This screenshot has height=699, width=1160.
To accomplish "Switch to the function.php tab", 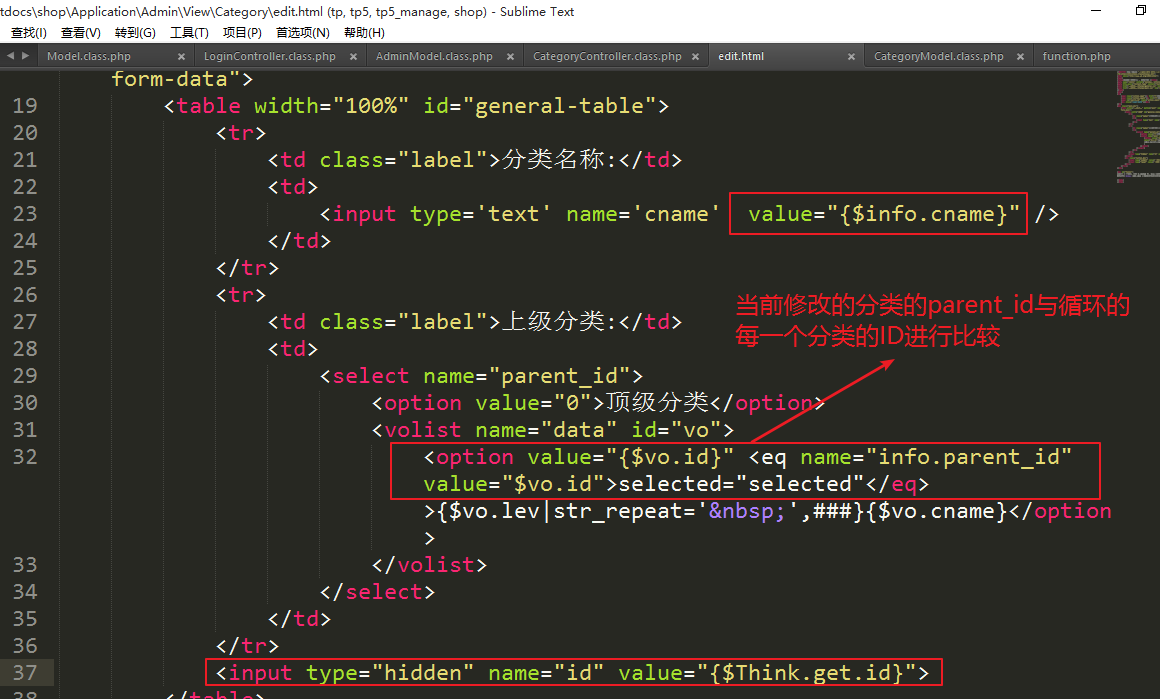I will click(1076, 57).
